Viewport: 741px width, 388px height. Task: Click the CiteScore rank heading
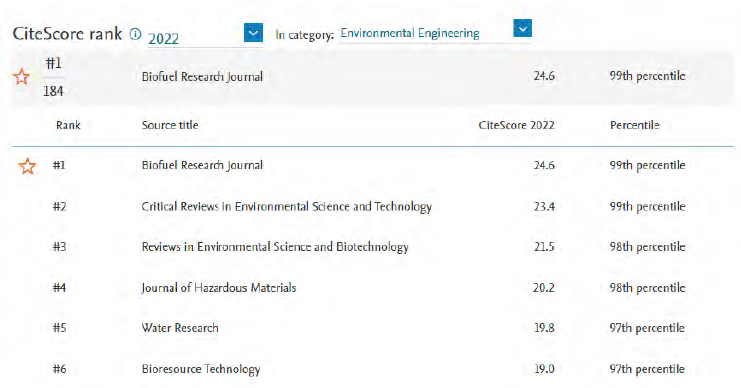[x=68, y=34]
